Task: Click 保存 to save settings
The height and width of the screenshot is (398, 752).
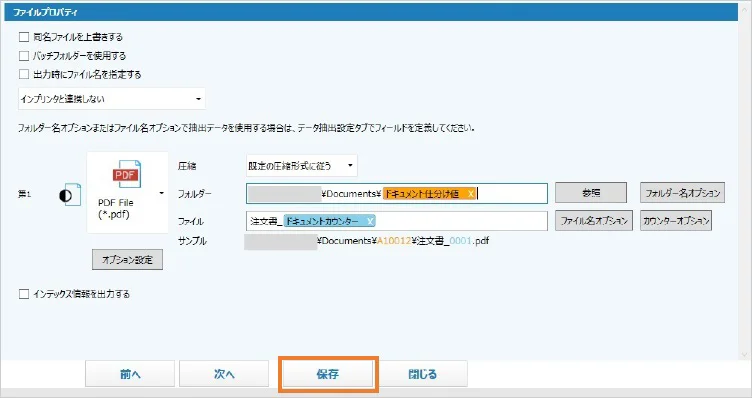Action: [x=328, y=374]
